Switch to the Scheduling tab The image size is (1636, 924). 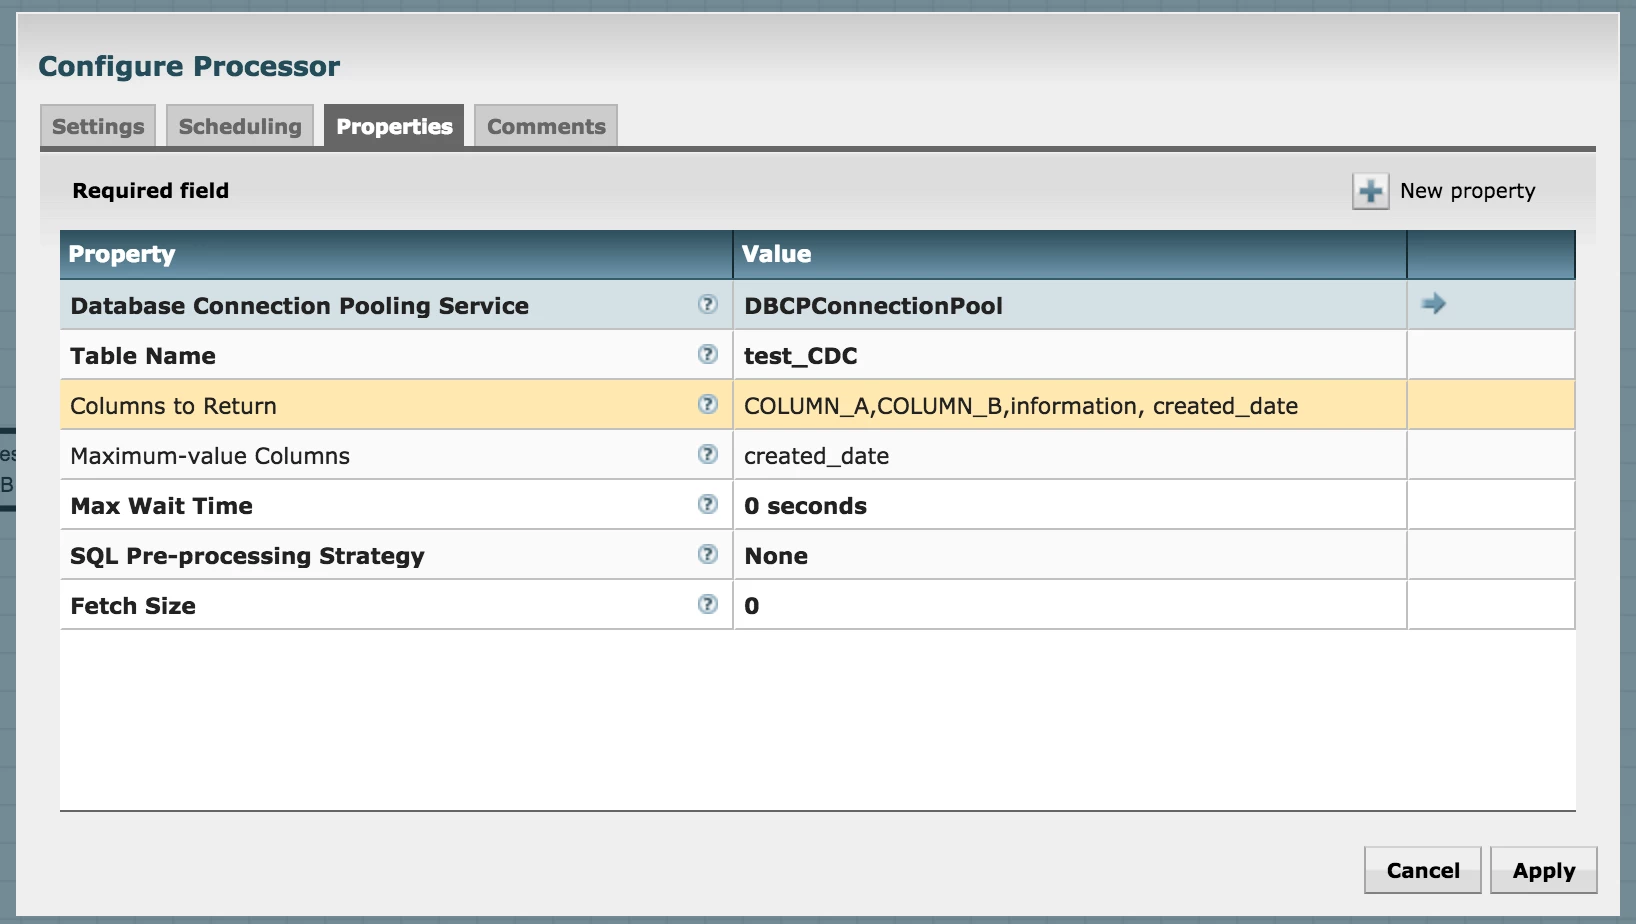pos(240,126)
